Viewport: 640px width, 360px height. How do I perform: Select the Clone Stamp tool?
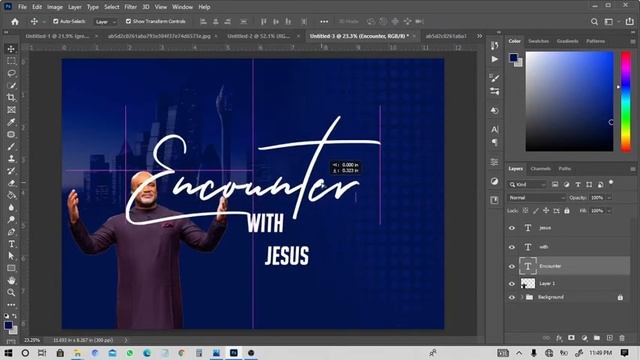[11, 159]
